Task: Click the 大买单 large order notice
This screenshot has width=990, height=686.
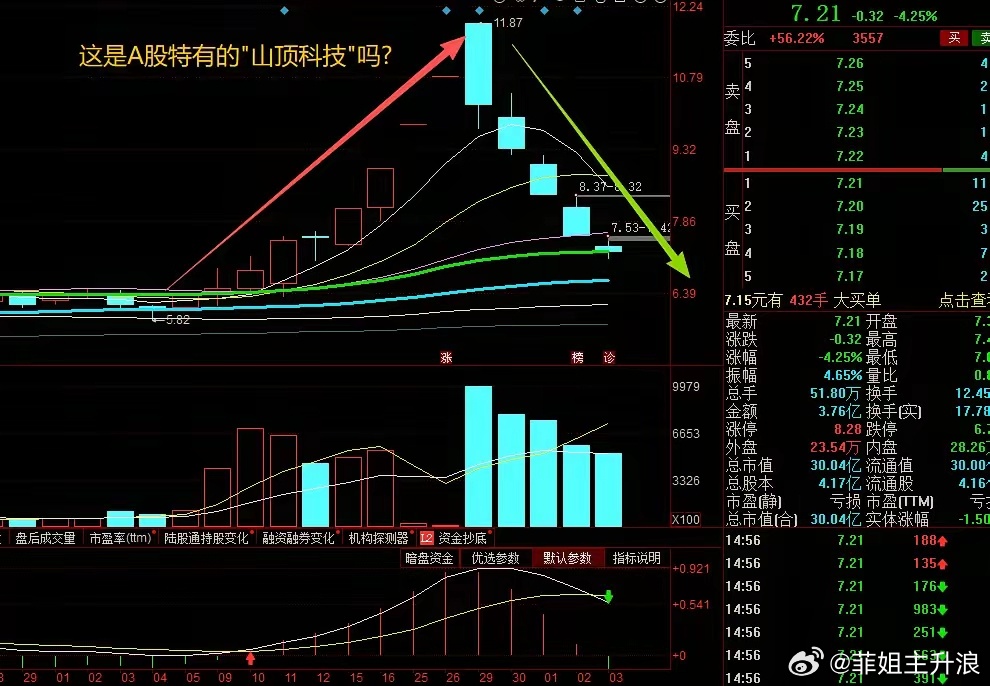Action: pos(857,300)
